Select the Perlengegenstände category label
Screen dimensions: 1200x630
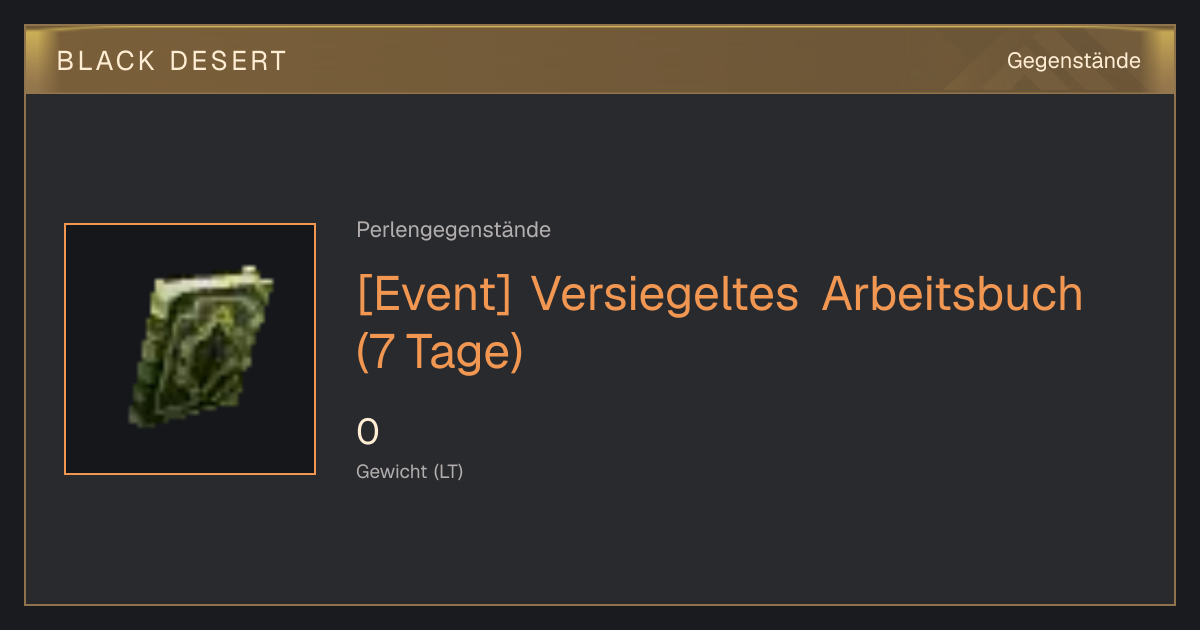pos(453,230)
